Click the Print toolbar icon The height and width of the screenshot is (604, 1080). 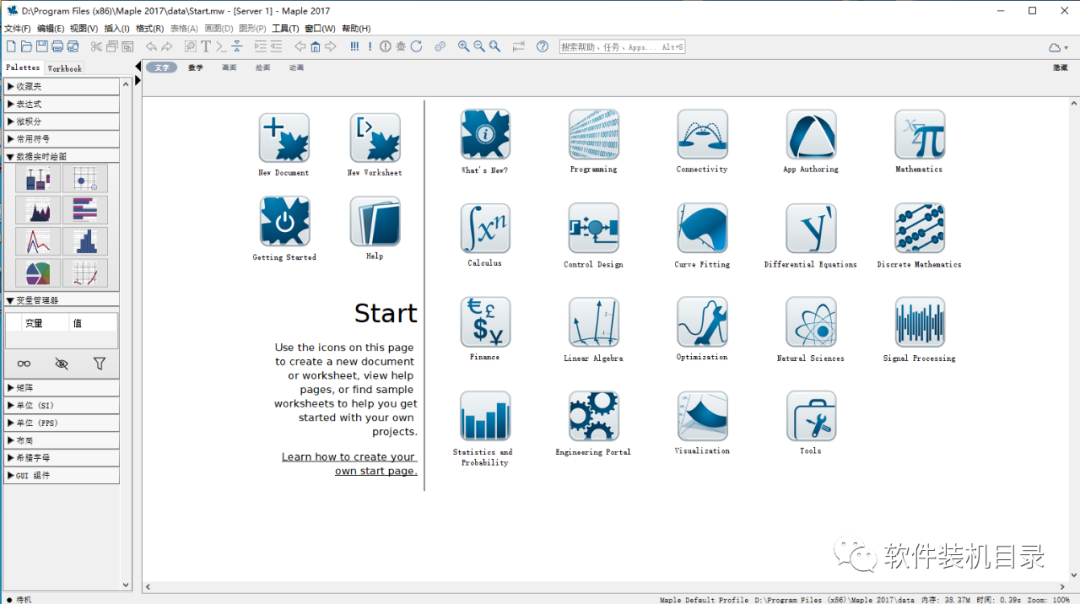[57, 47]
